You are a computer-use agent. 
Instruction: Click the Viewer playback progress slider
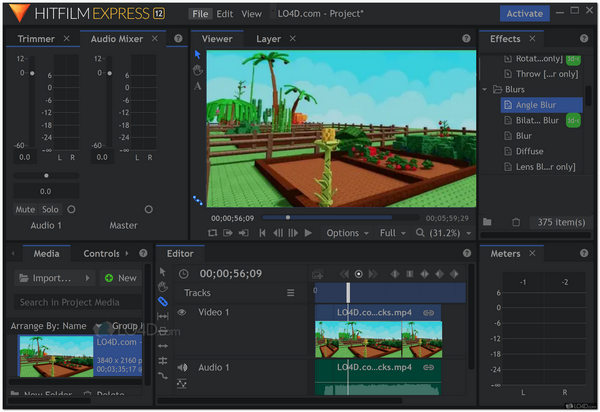coord(341,218)
